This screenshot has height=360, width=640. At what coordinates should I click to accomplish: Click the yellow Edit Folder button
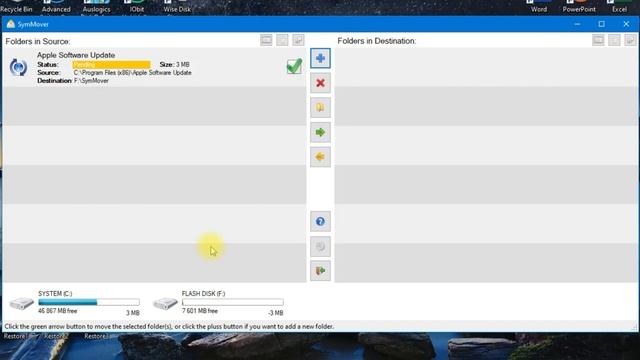pyautogui.click(x=320, y=108)
